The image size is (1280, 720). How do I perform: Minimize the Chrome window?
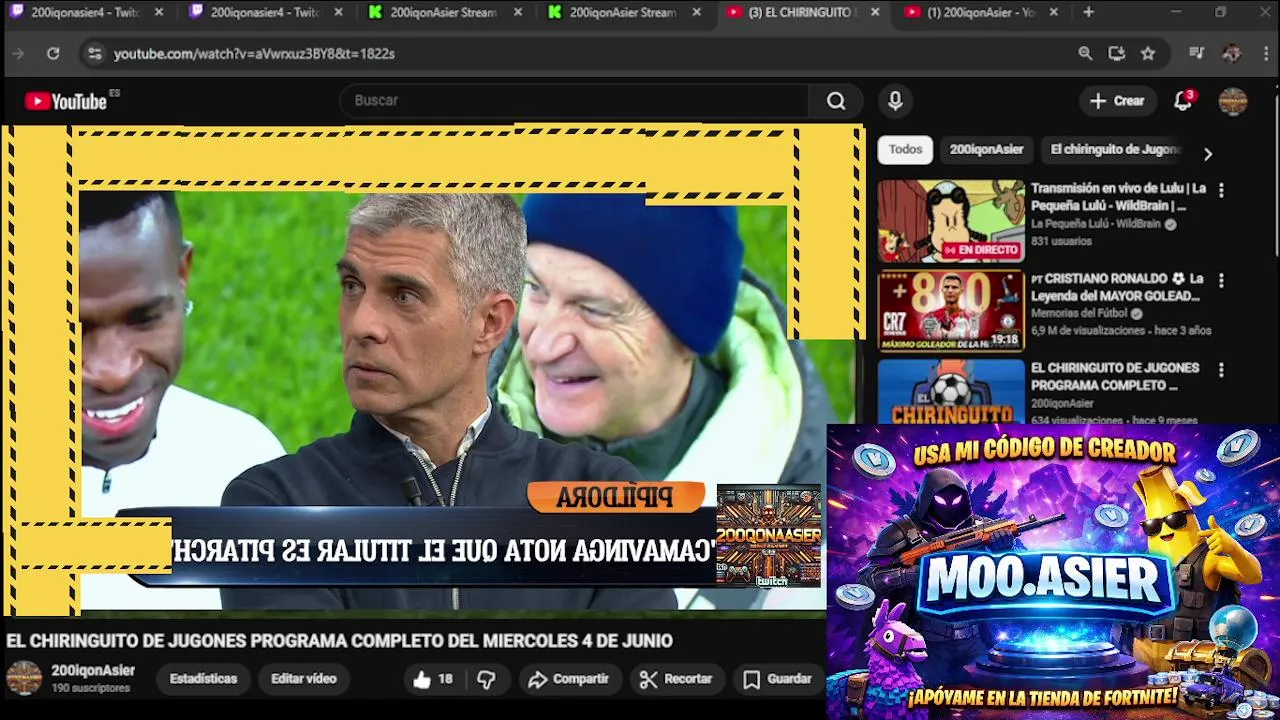tap(1176, 13)
